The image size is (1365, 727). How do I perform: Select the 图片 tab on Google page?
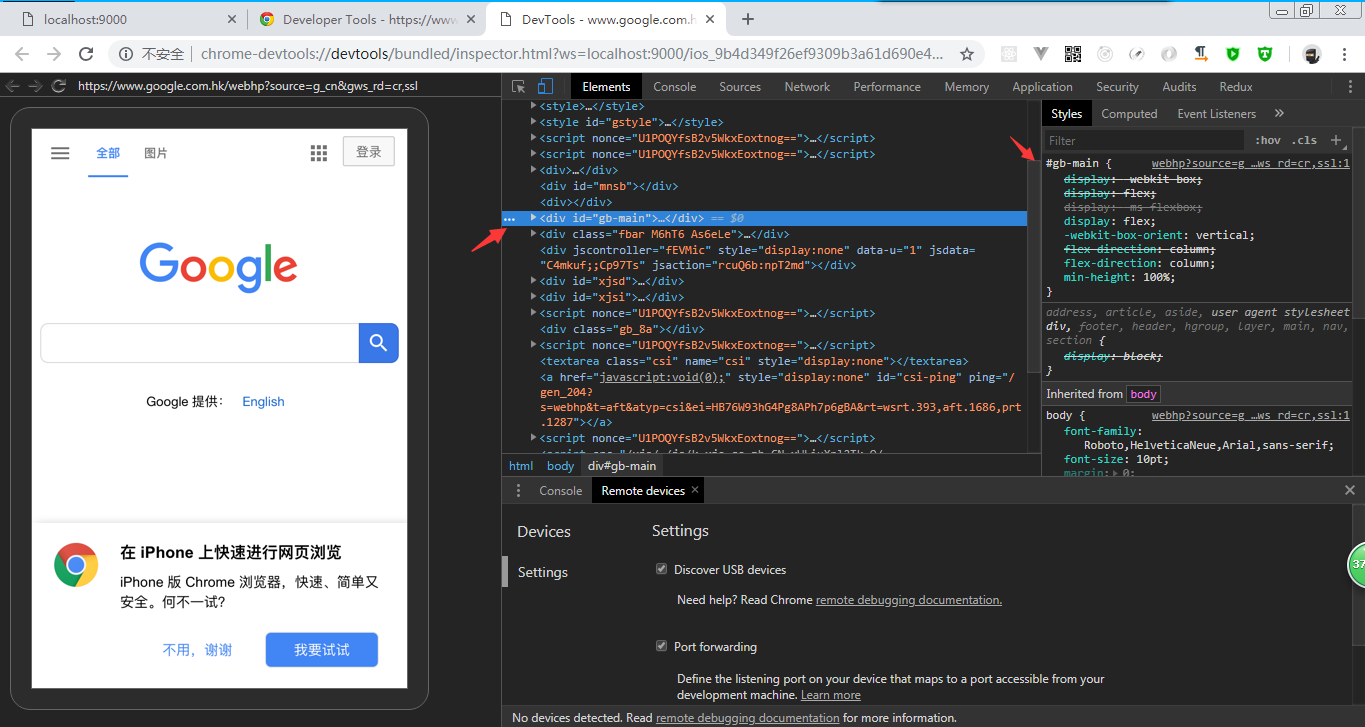(x=156, y=153)
